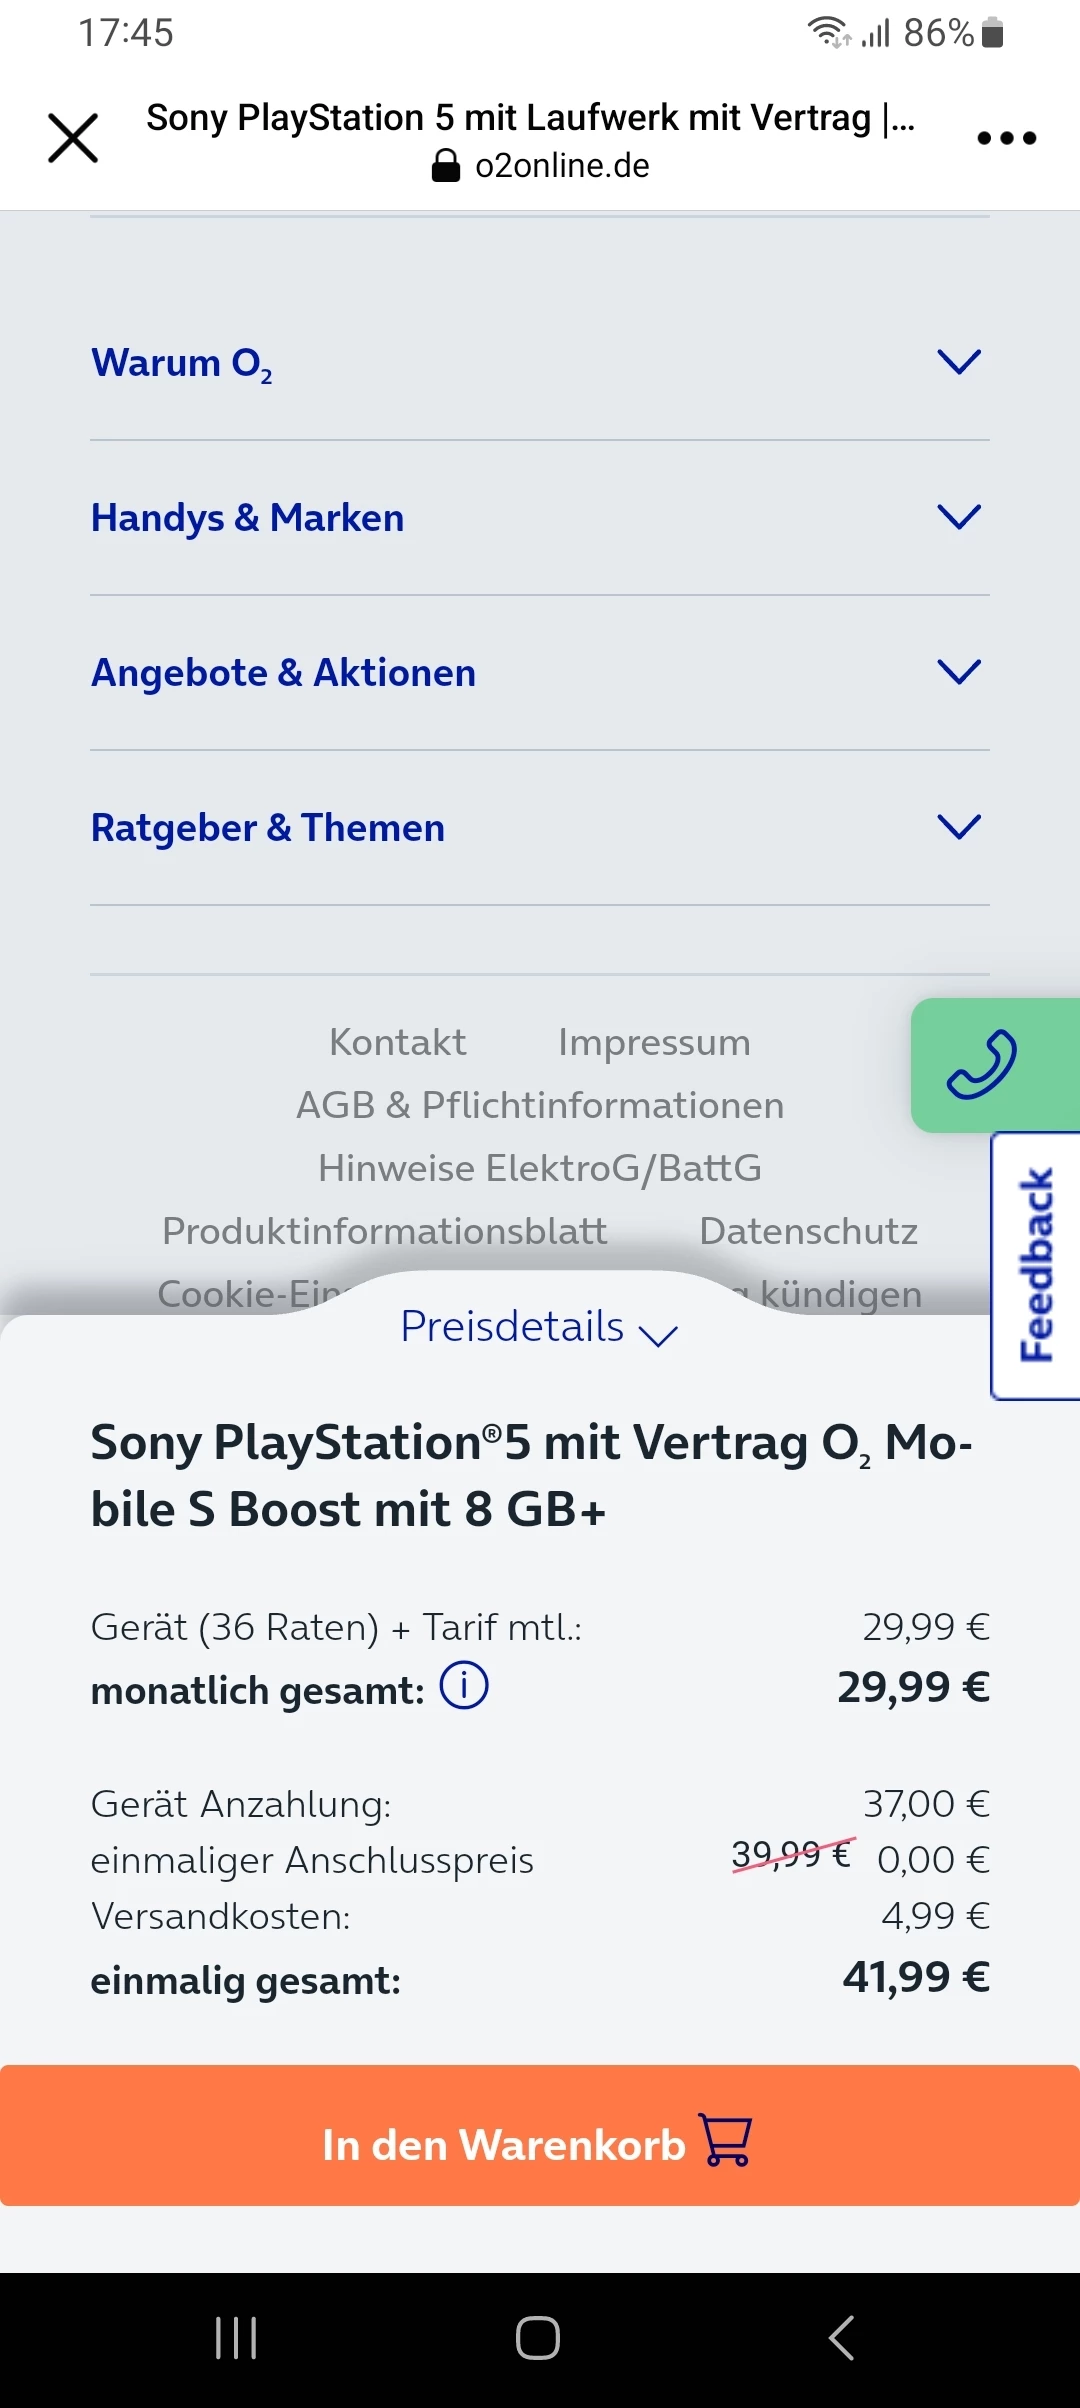This screenshot has height=2408, width=1080.
Task: Open the monatlich gesamt info icon
Action: coord(464,1686)
